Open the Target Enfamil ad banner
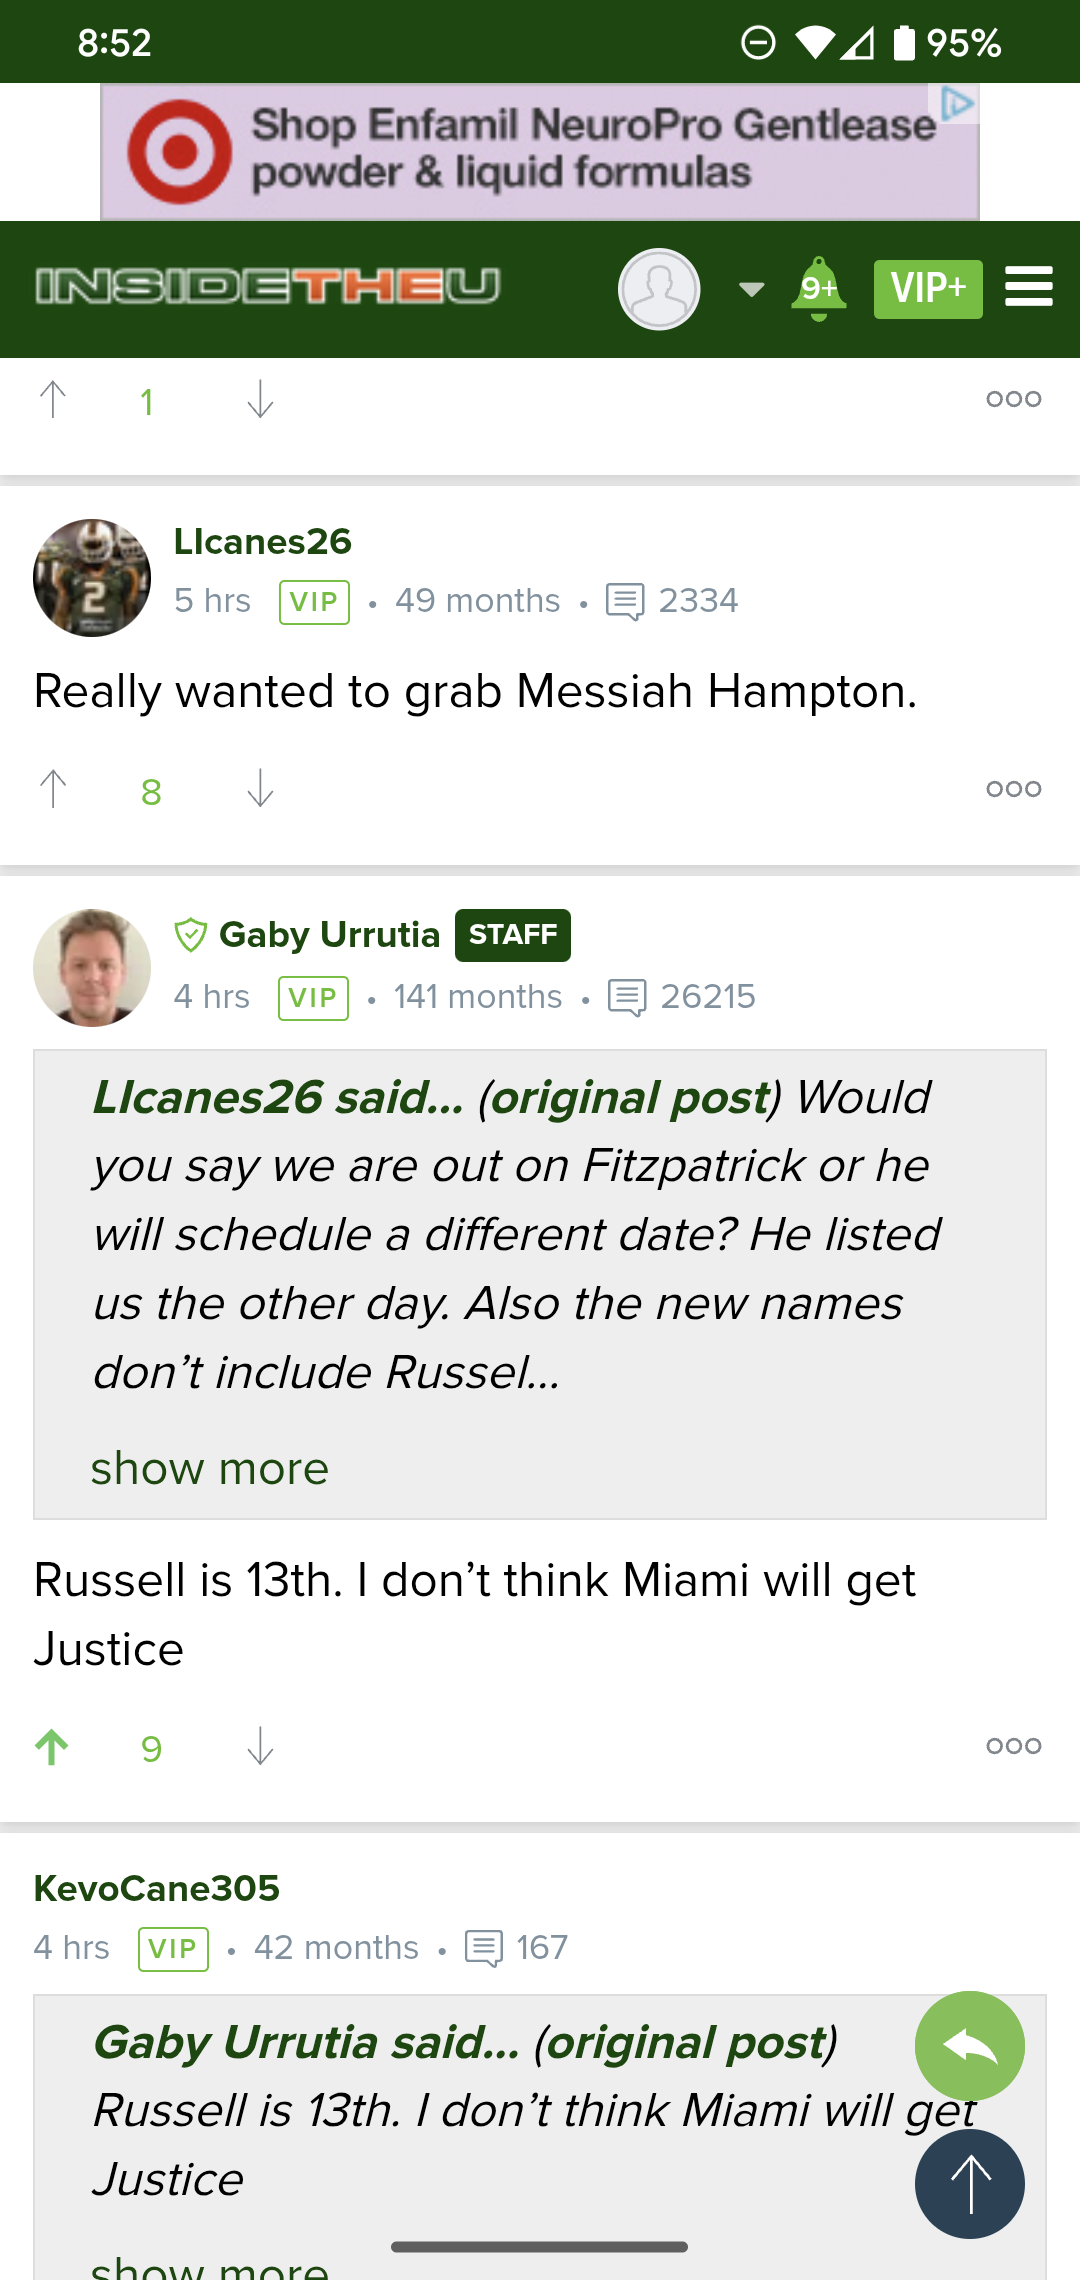Viewport: 1080px width, 2280px height. click(540, 152)
